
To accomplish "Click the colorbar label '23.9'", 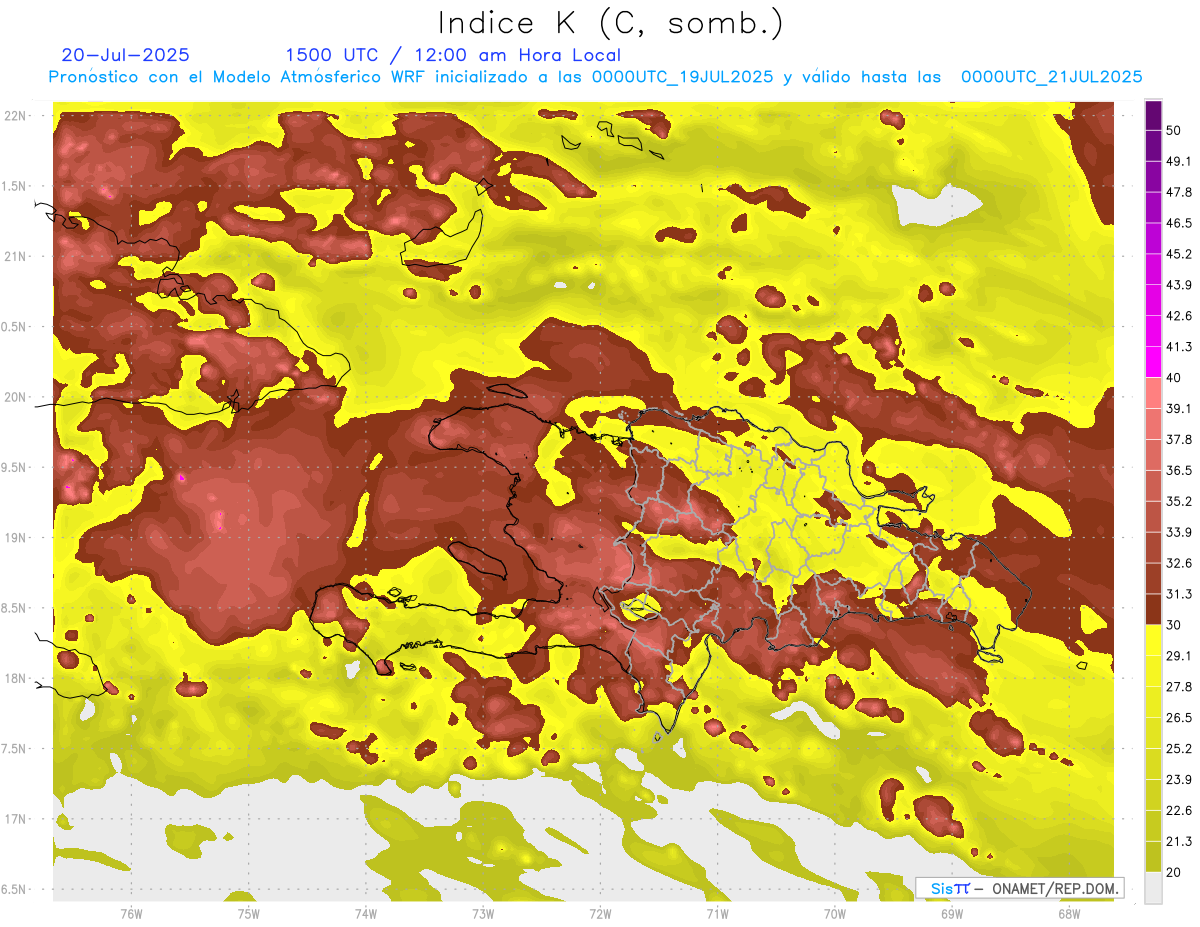I will [x=1179, y=780].
